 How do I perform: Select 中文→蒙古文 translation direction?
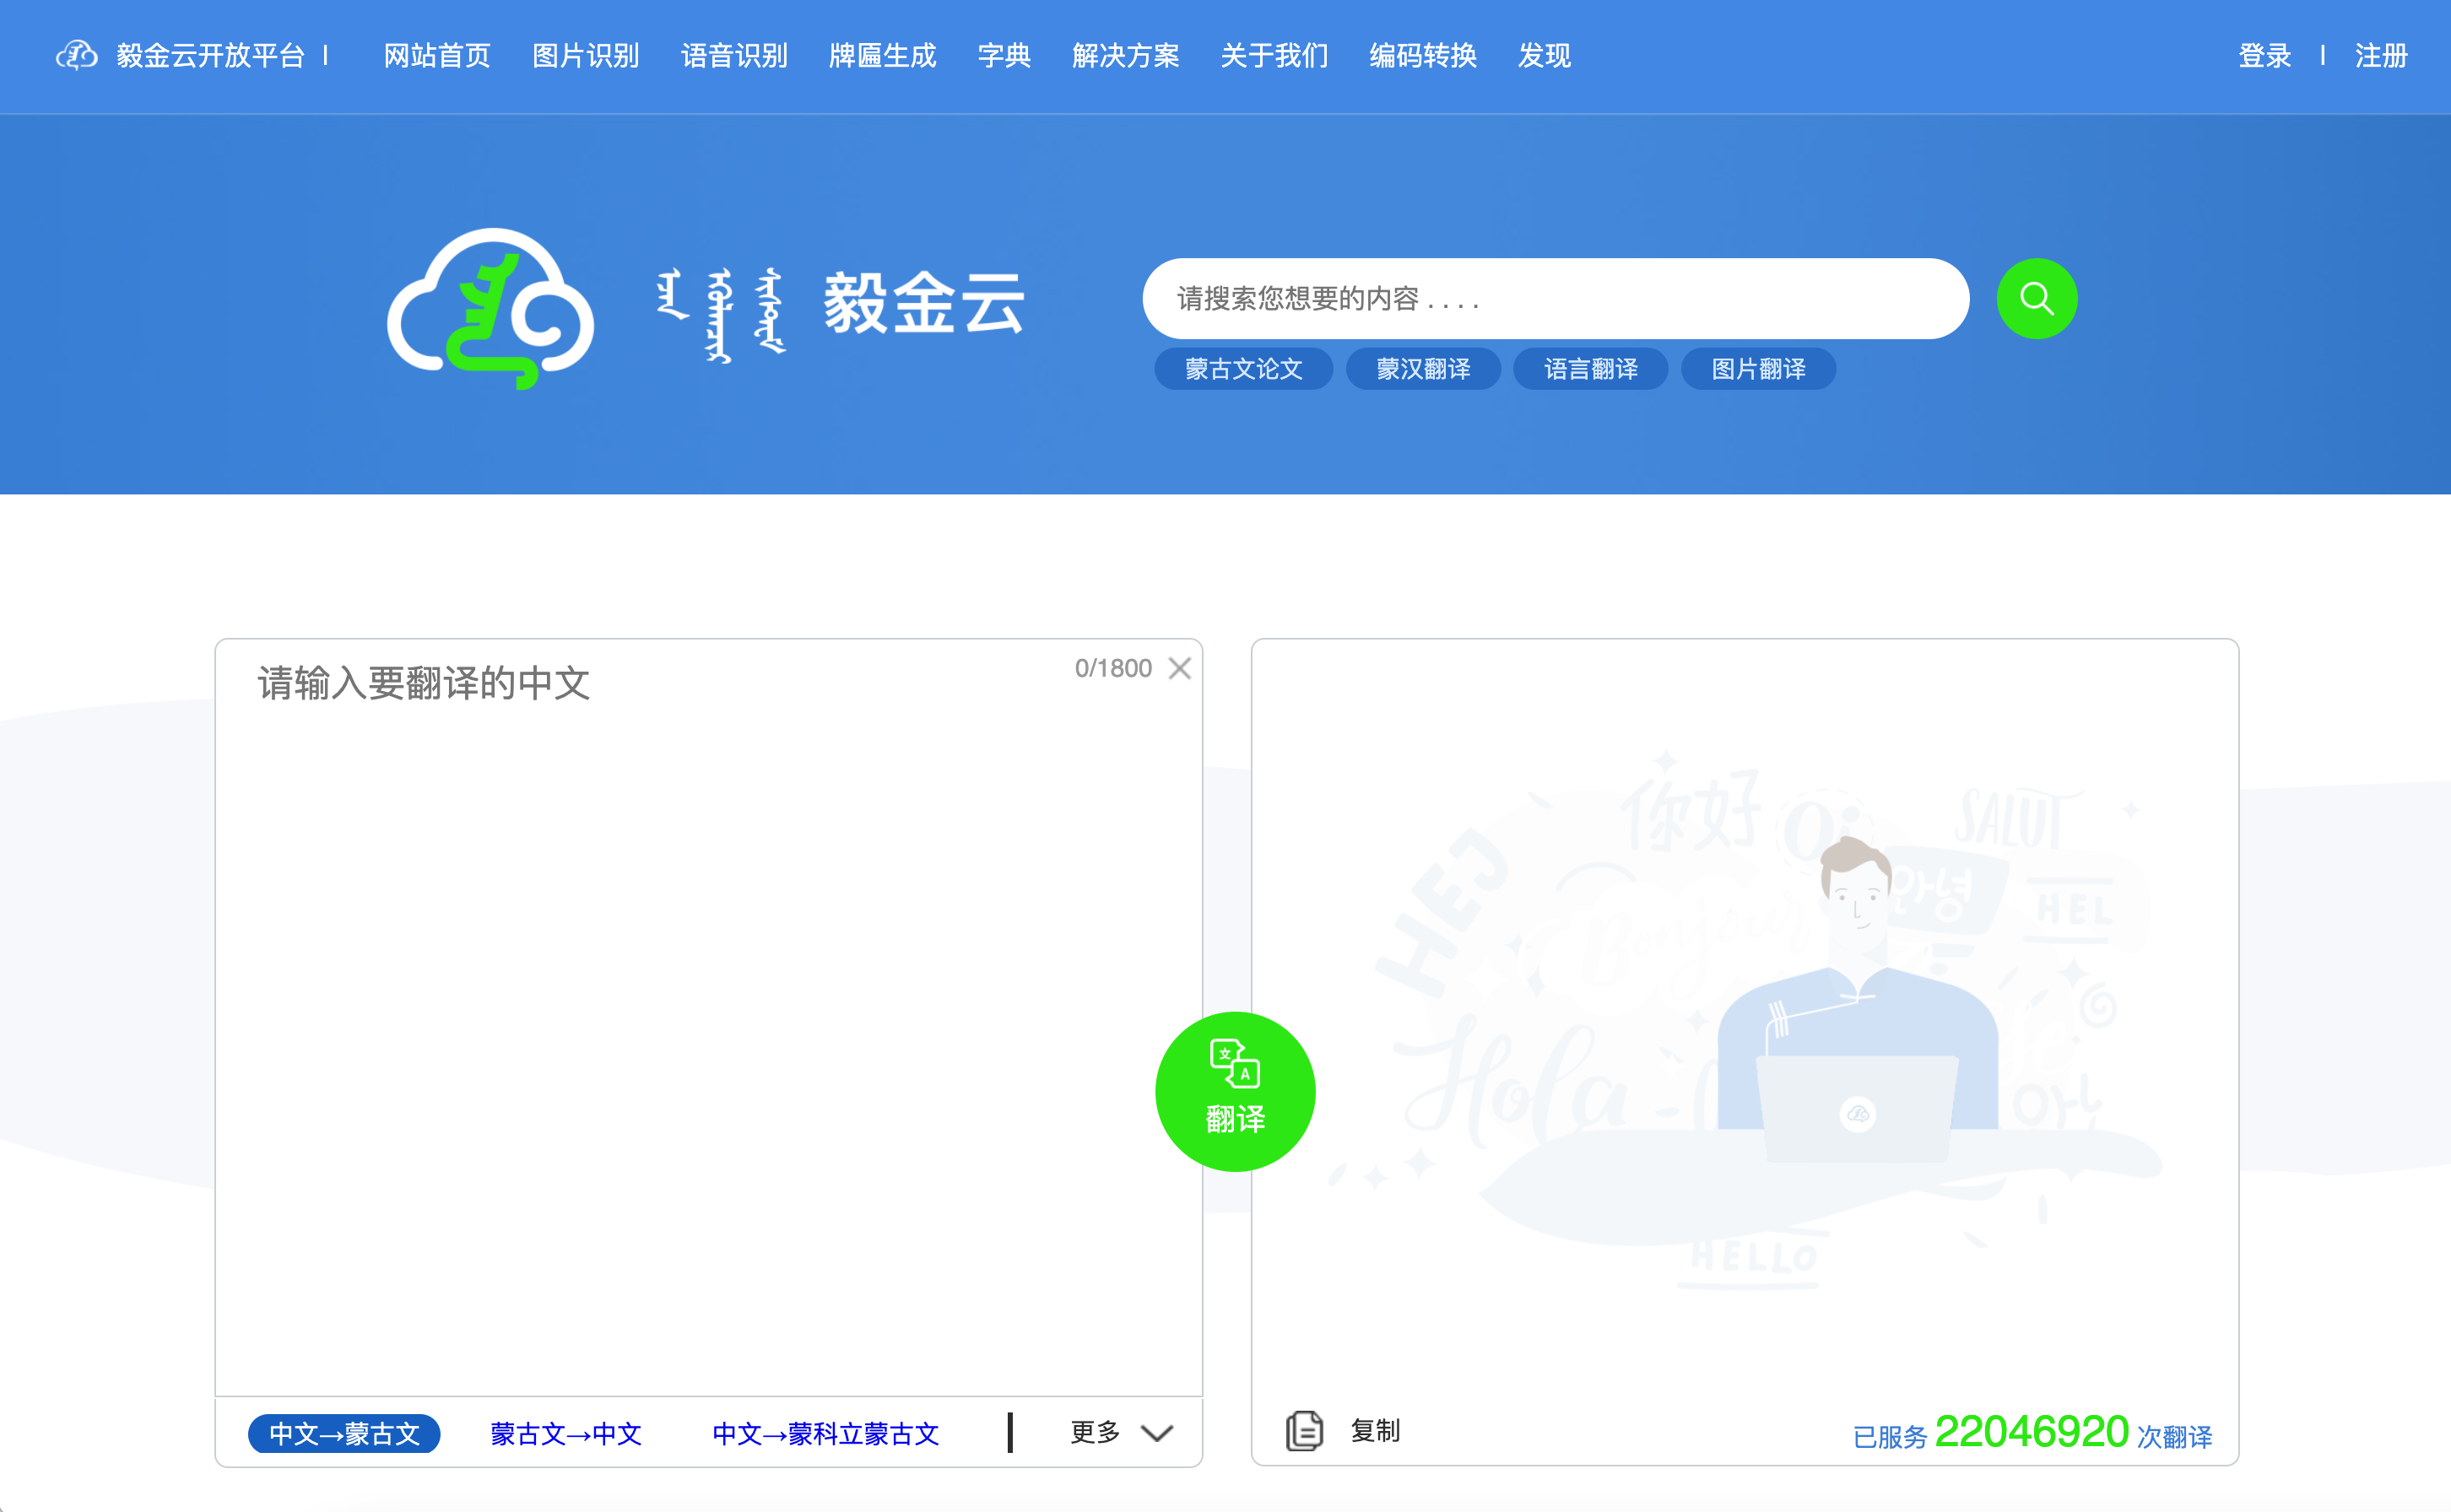coord(343,1432)
